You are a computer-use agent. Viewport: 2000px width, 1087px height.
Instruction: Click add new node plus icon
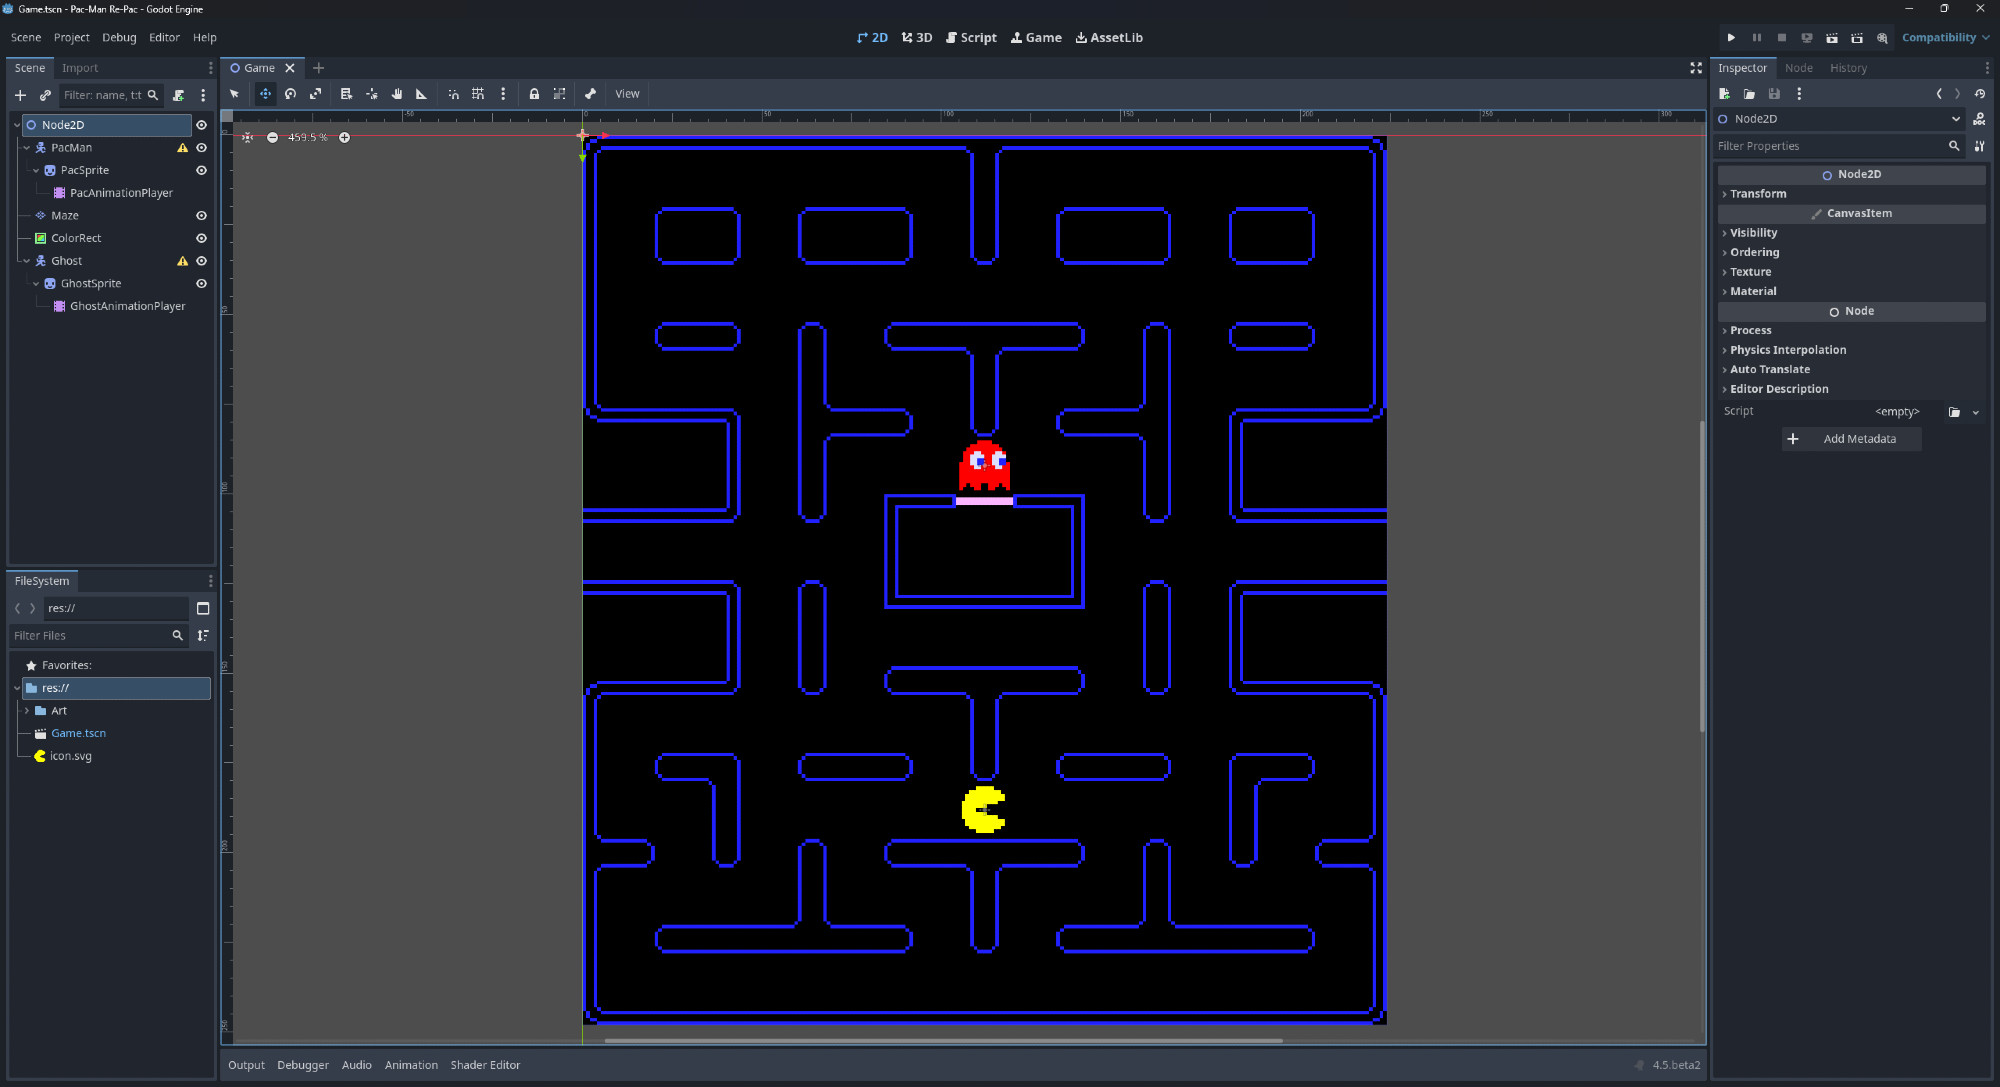20,96
